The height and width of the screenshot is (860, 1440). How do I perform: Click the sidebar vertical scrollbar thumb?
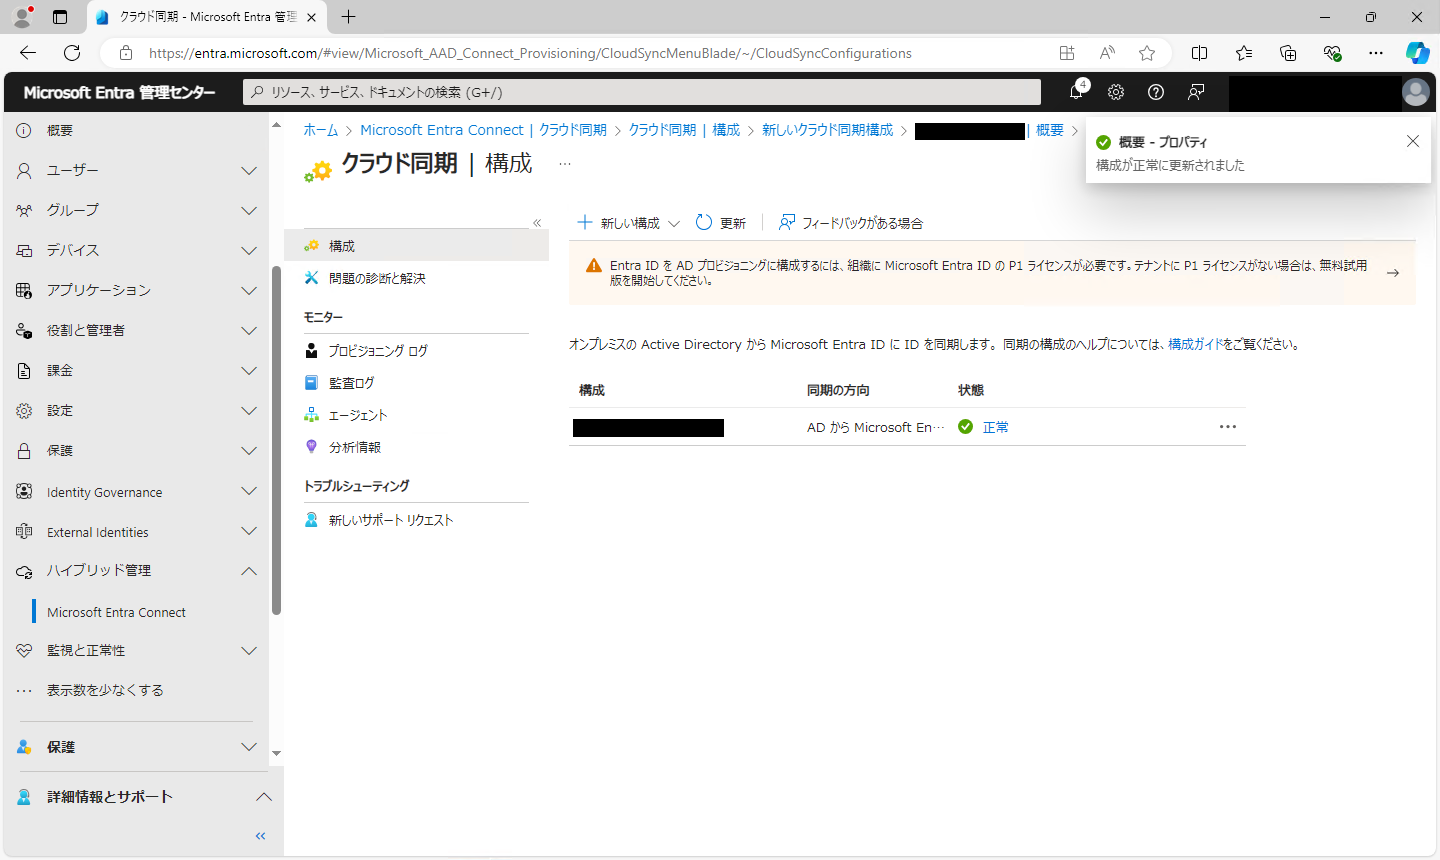click(x=276, y=440)
